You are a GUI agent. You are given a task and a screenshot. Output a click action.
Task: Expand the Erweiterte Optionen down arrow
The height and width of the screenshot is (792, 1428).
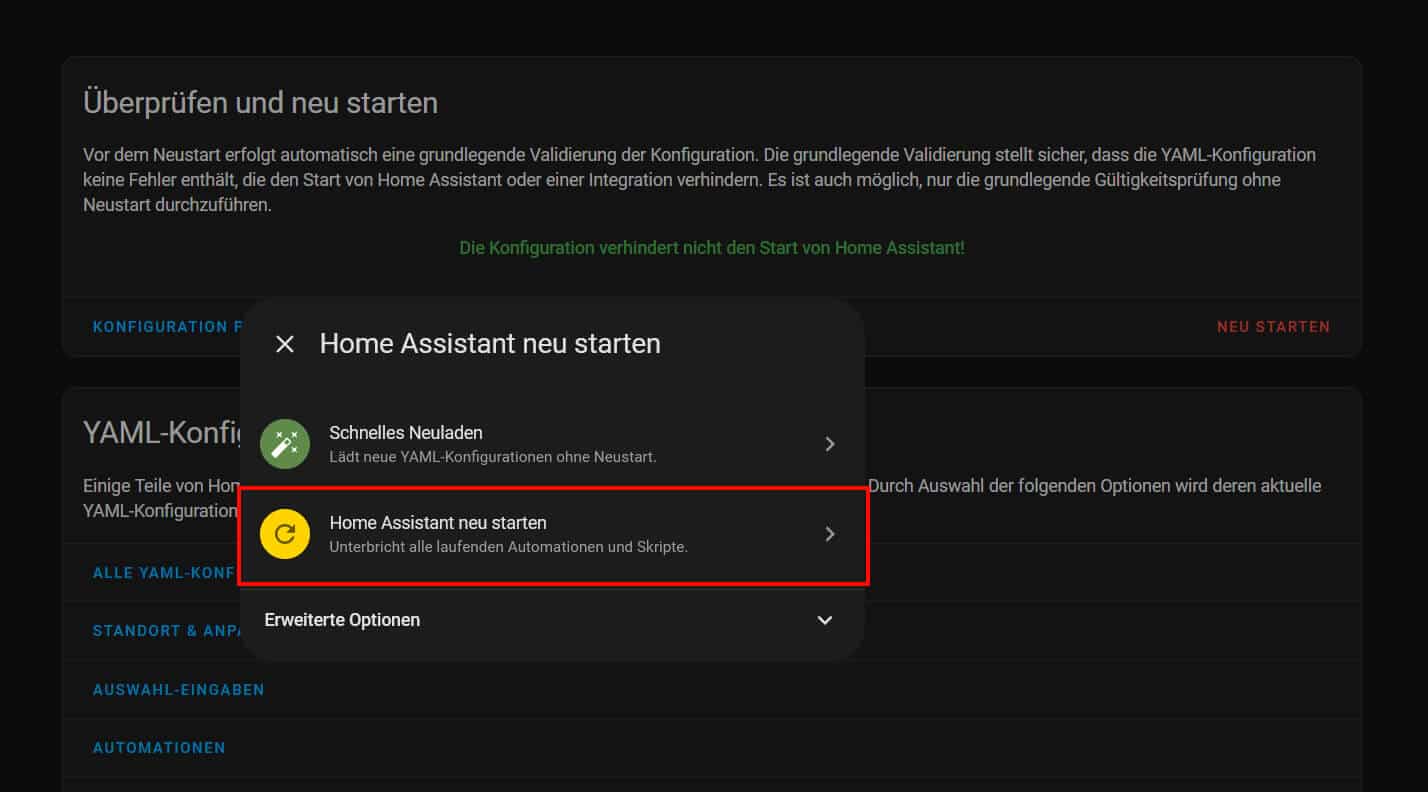click(825, 620)
